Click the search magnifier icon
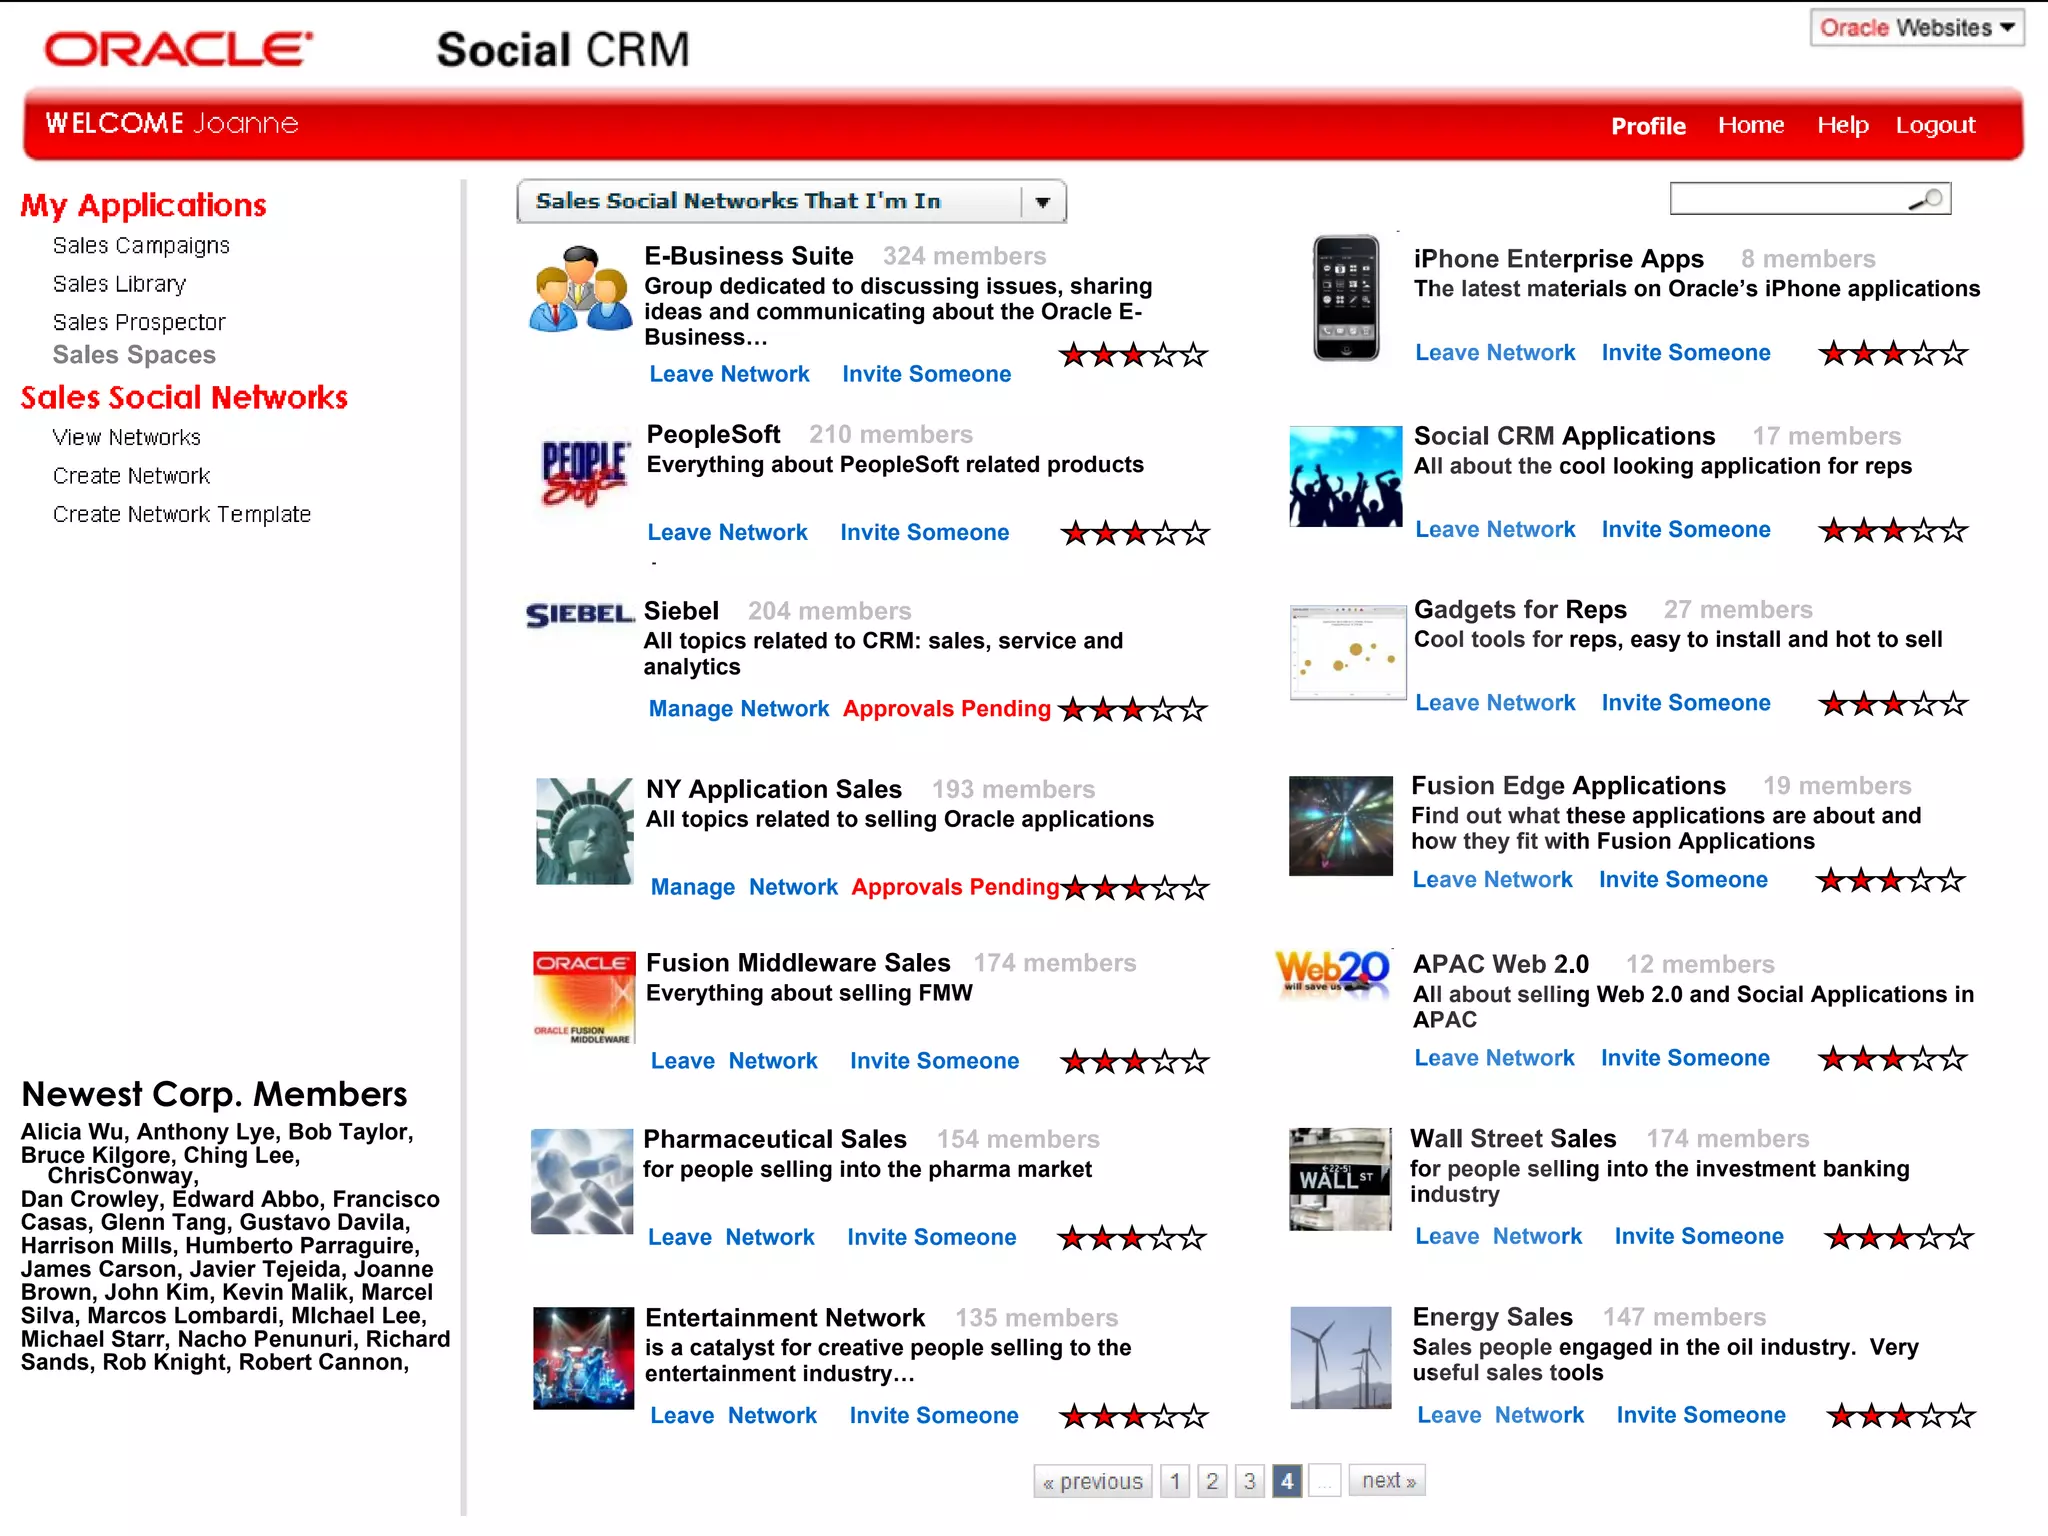 pos(1926,199)
